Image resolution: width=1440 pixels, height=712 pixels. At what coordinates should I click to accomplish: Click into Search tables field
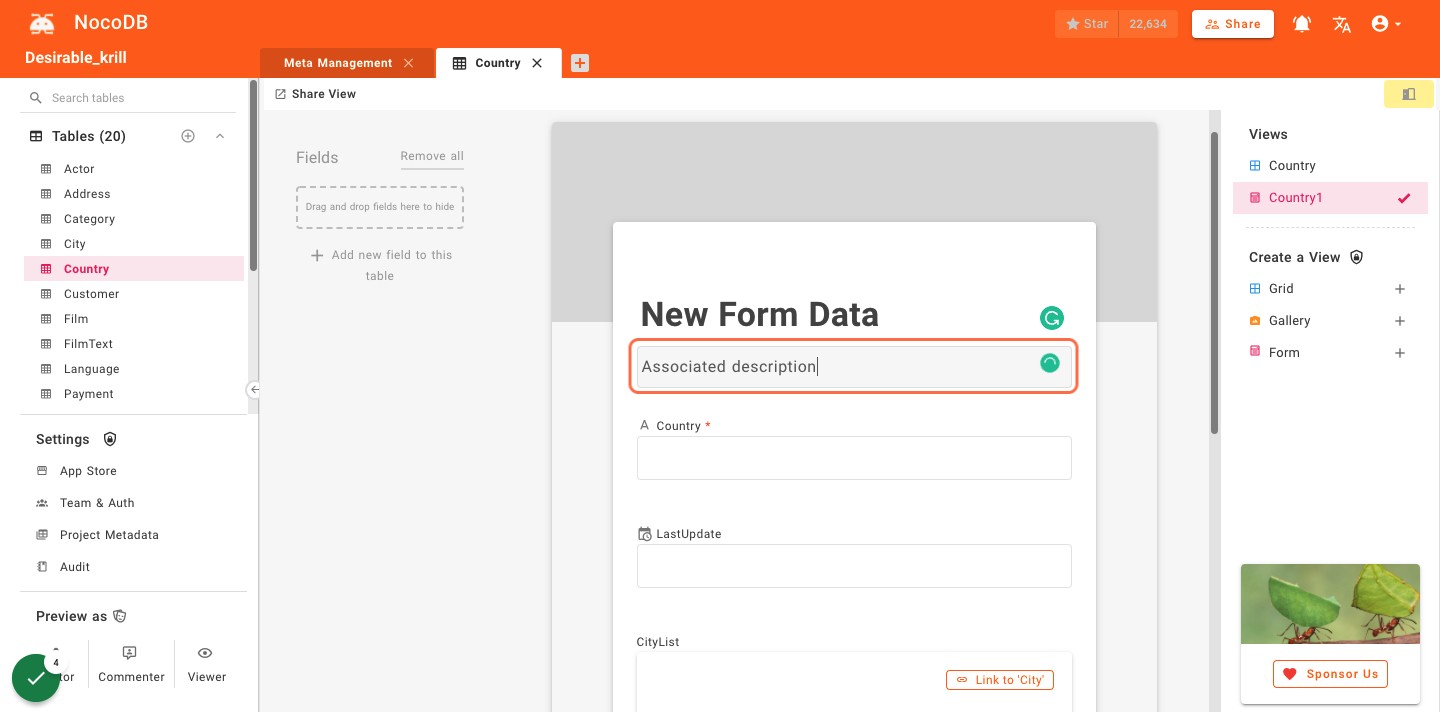point(134,98)
